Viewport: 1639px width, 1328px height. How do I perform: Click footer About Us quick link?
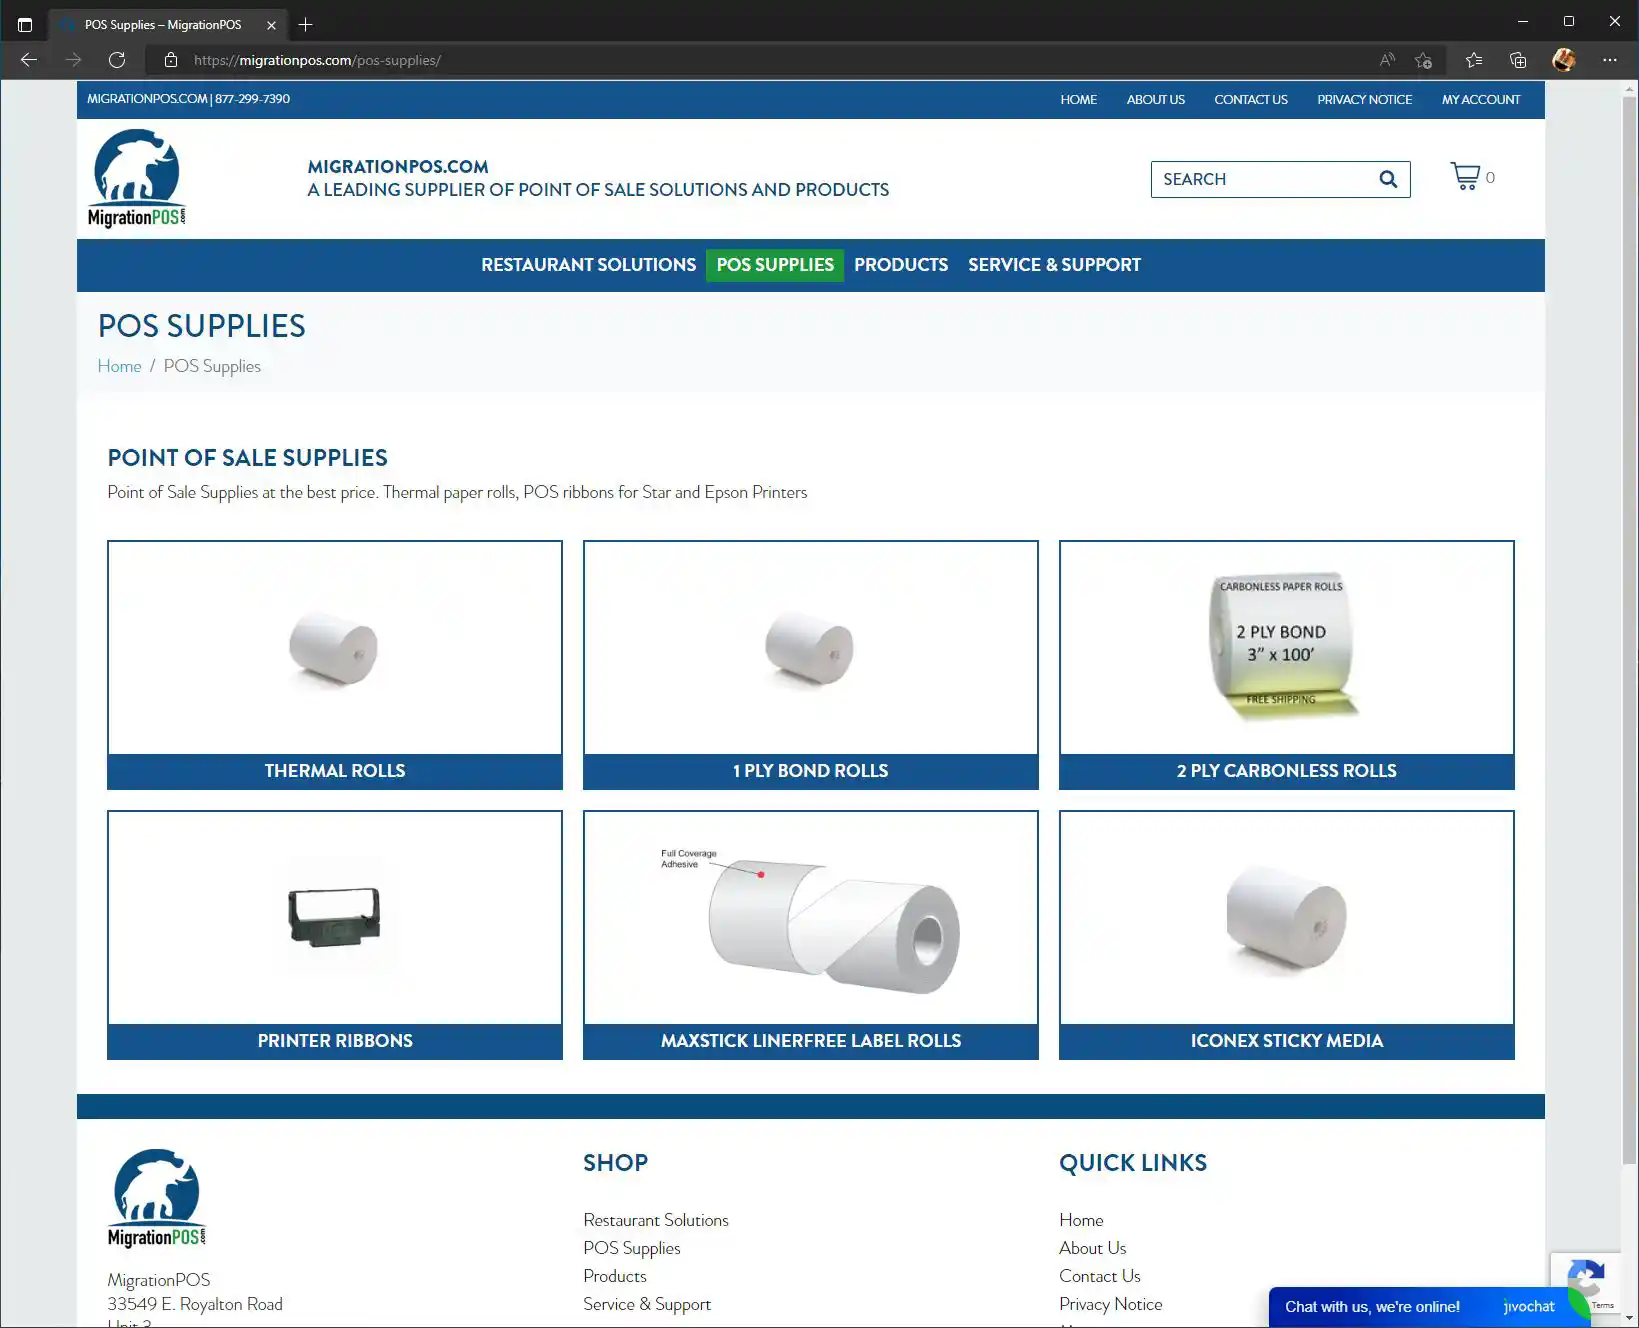(x=1092, y=1248)
